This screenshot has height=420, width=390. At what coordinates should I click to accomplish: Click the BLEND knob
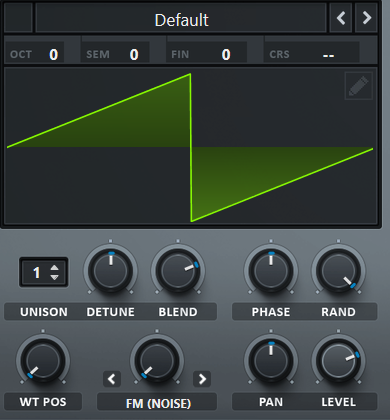[x=178, y=271]
